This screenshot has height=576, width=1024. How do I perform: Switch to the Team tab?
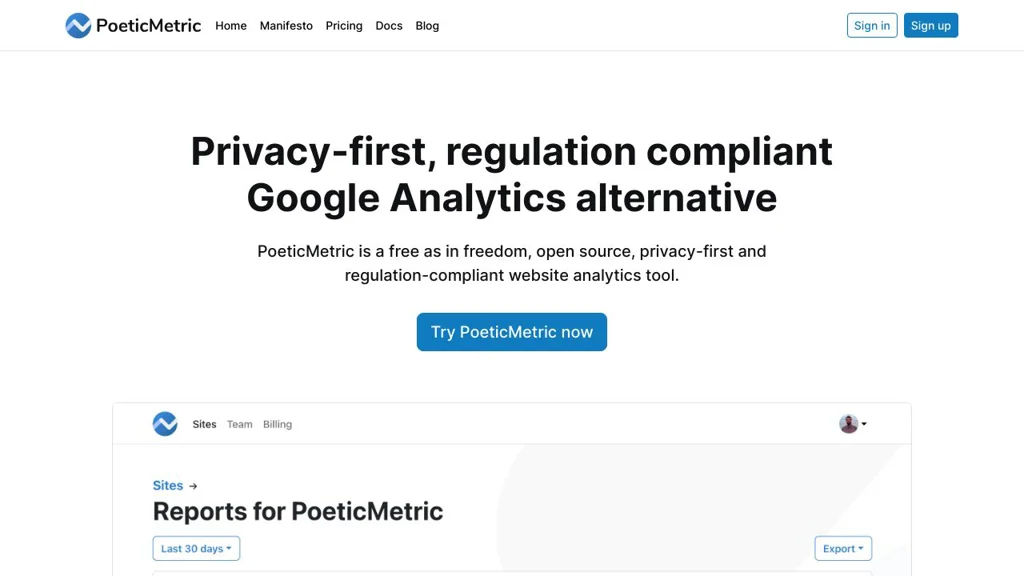pos(240,424)
